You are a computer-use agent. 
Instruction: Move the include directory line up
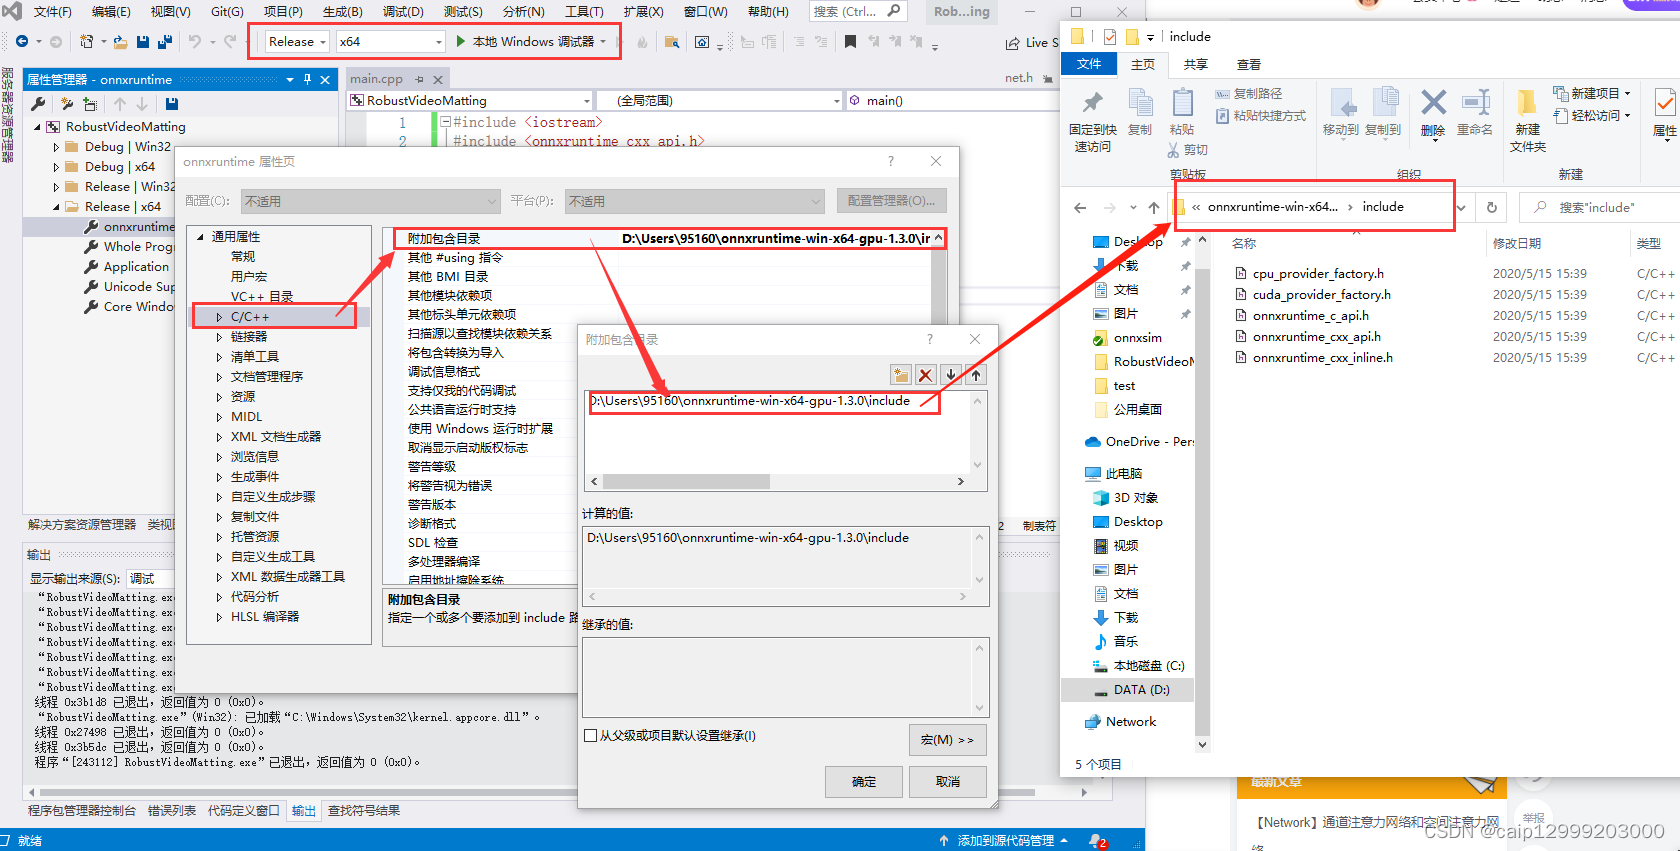tap(976, 375)
